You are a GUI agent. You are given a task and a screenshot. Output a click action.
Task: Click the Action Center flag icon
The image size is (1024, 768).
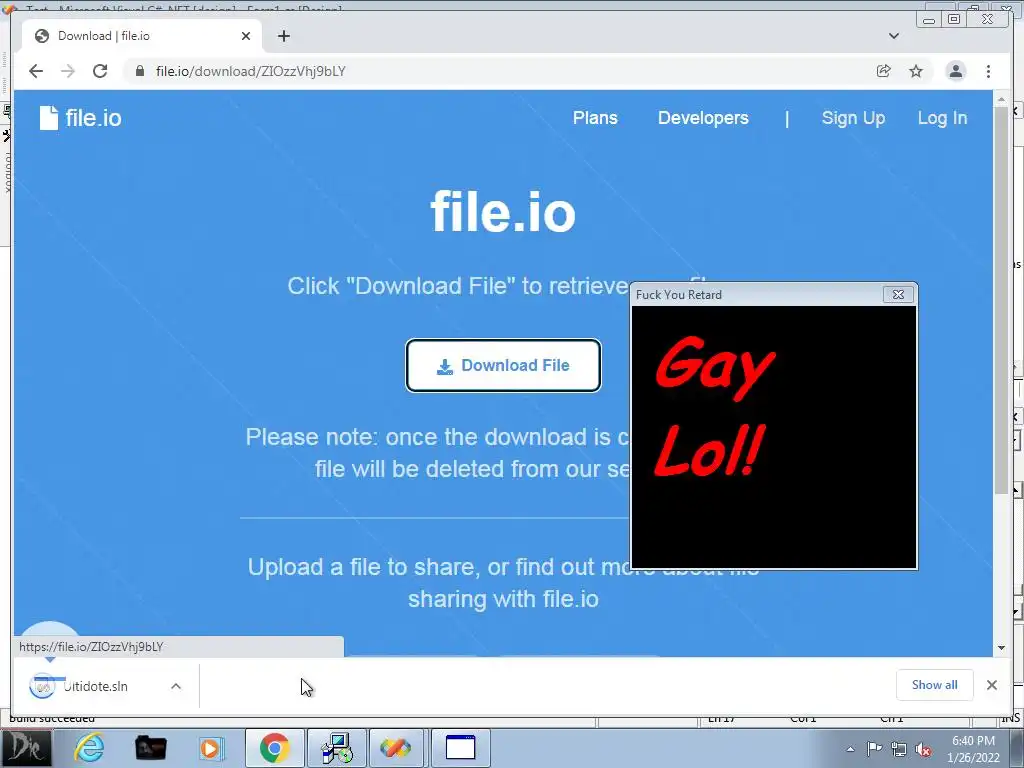[x=874, y=749]
